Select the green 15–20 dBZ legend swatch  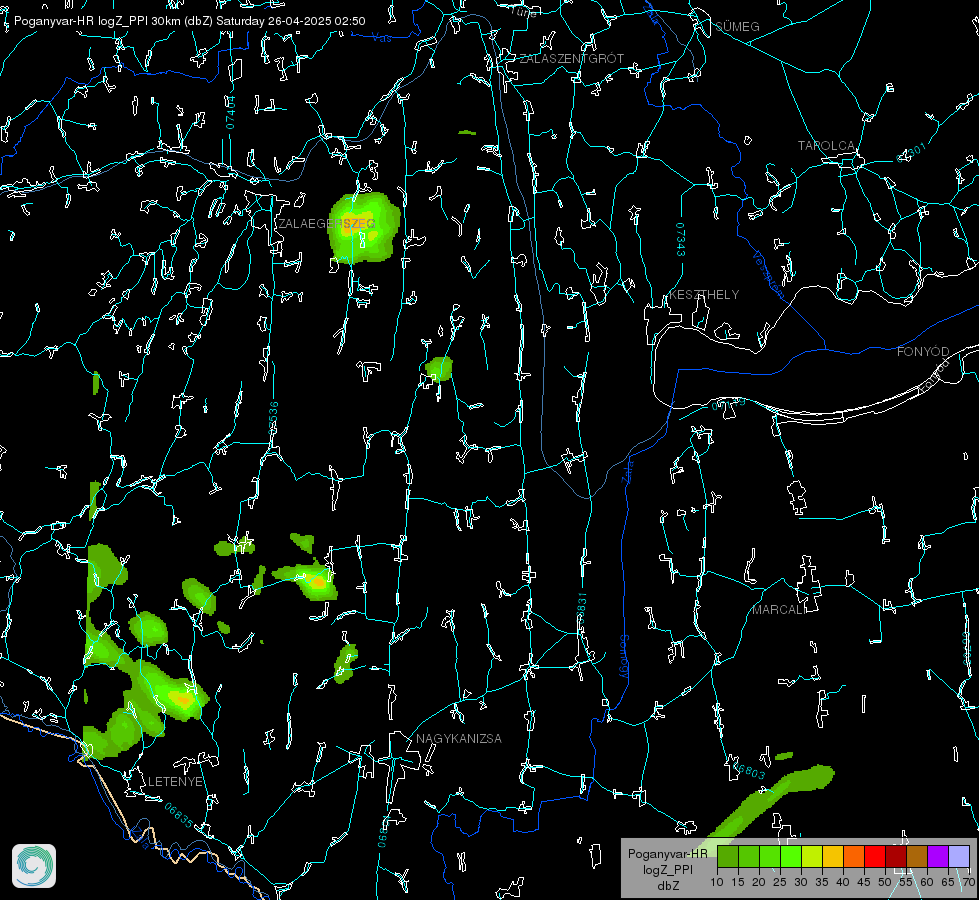[x=749, y=856]
